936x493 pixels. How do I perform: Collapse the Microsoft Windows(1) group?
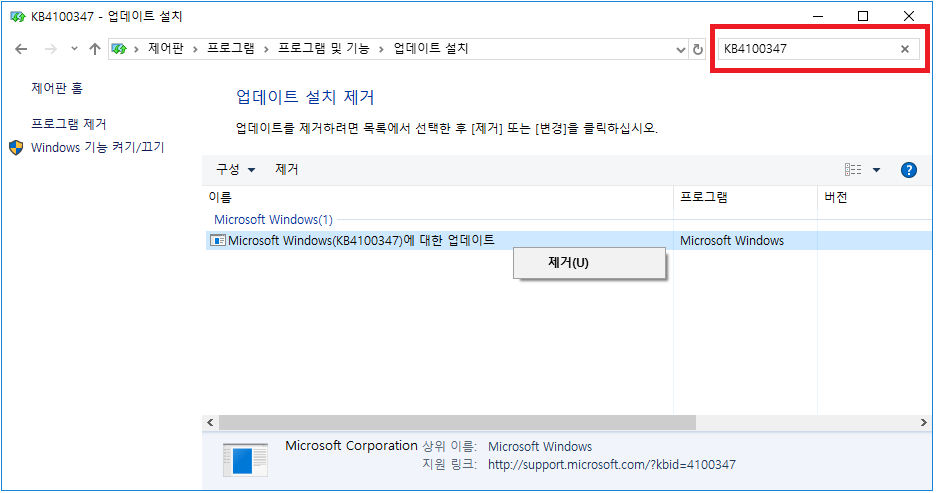[273, 220]
